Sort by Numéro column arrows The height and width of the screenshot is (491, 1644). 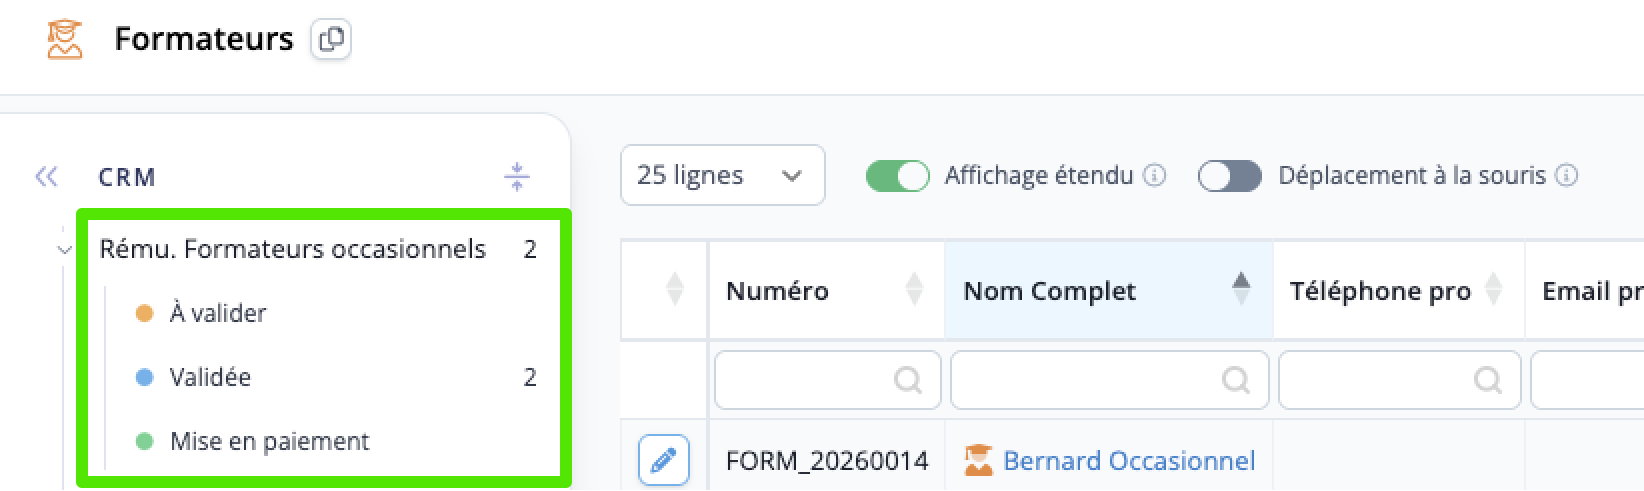914,289
